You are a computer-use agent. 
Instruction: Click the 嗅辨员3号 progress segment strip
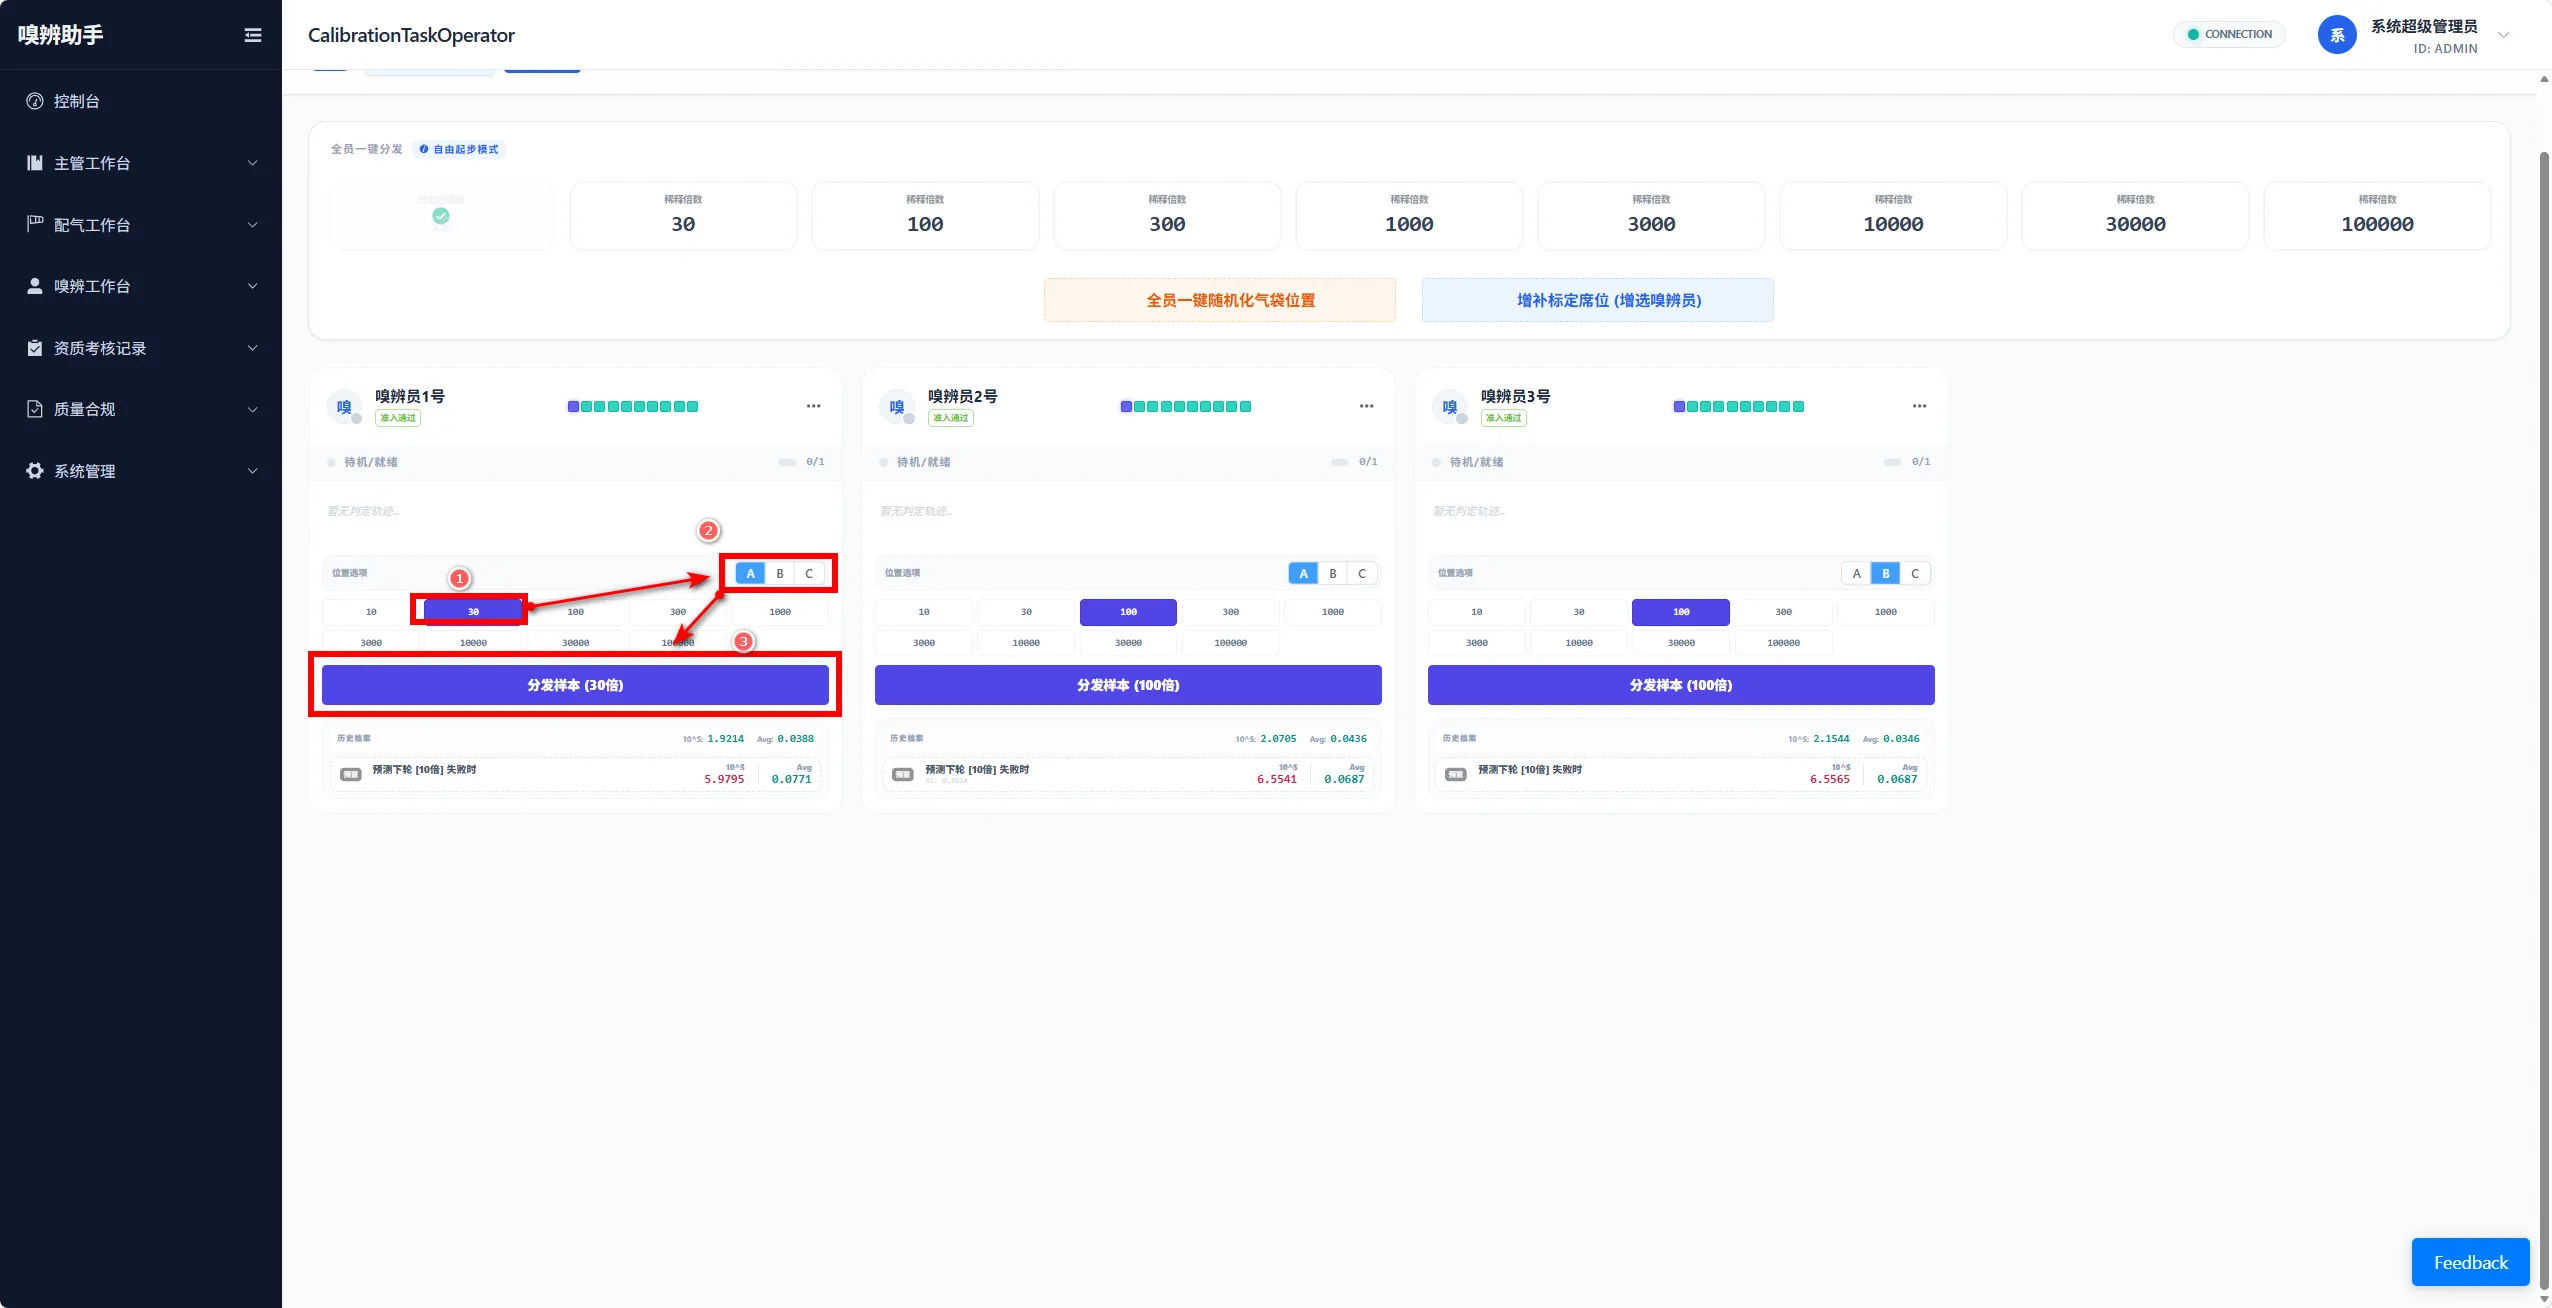(1739, 406)
